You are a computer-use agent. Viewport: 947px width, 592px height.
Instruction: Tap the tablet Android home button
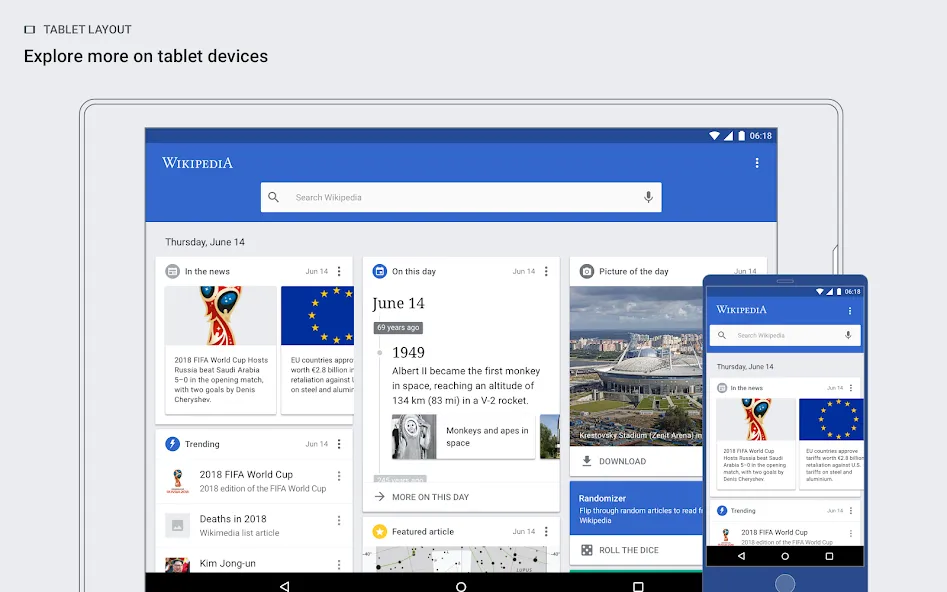point(461,587)
